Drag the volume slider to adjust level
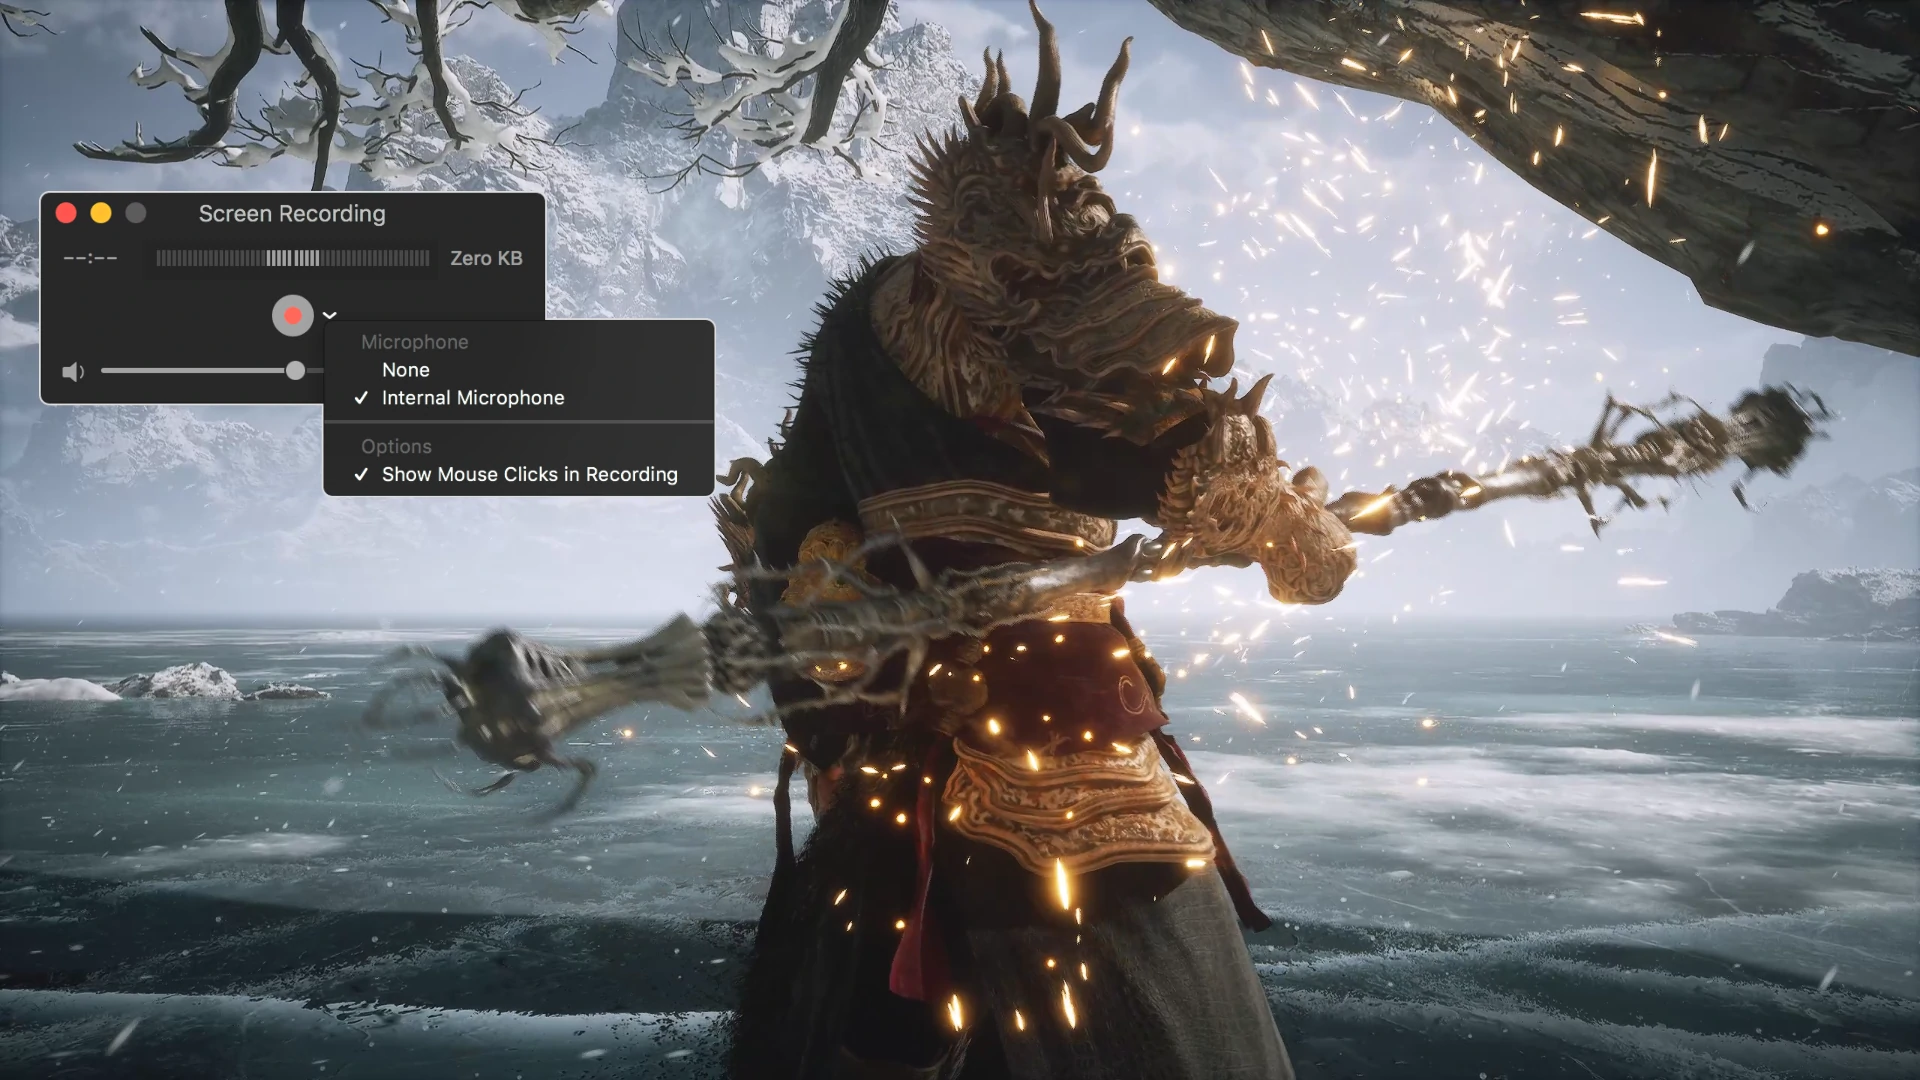The height and width of the screenshot is (1080, 1920). 293,371
